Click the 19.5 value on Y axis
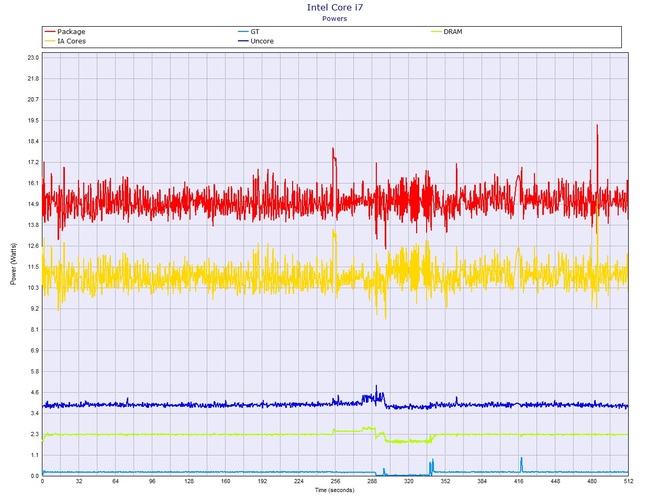The height and width of the screenshot is (502, 670). [33, 120]
